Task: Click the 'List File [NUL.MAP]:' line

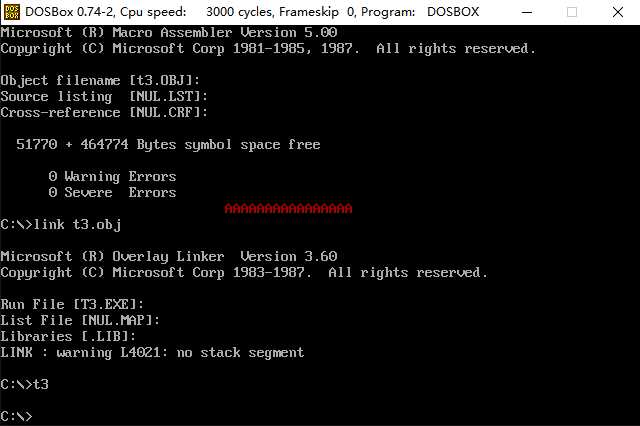Action: [80, 320]
